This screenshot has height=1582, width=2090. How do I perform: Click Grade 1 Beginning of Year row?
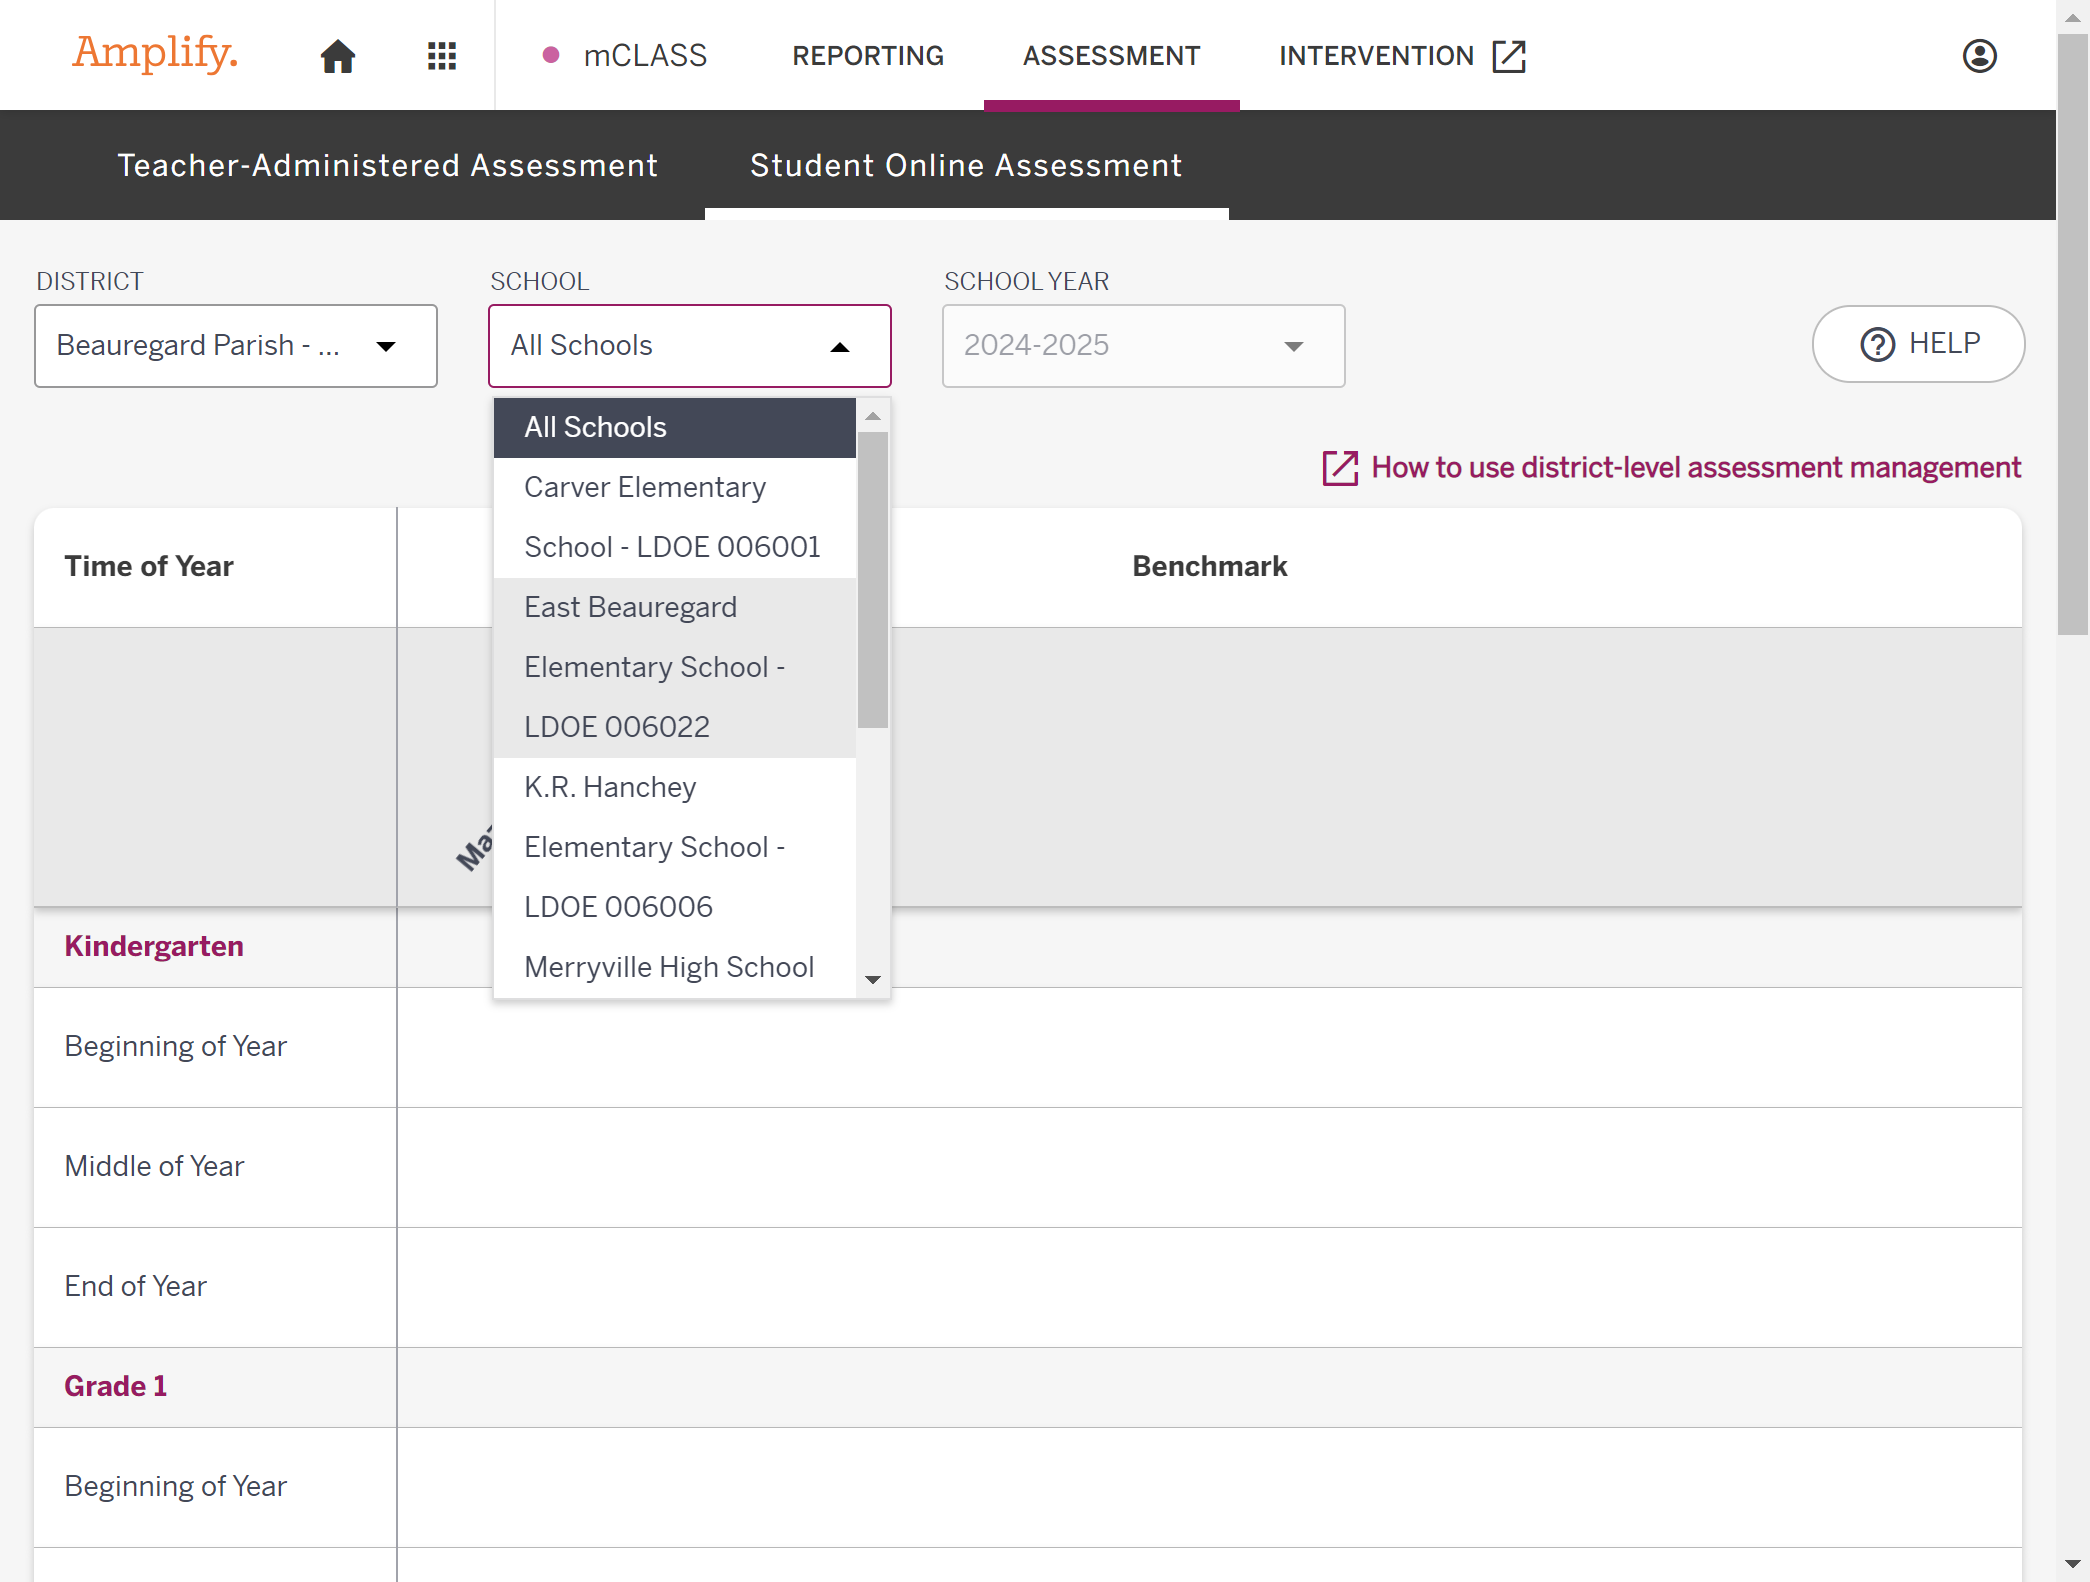[x=1028, y=1487]
